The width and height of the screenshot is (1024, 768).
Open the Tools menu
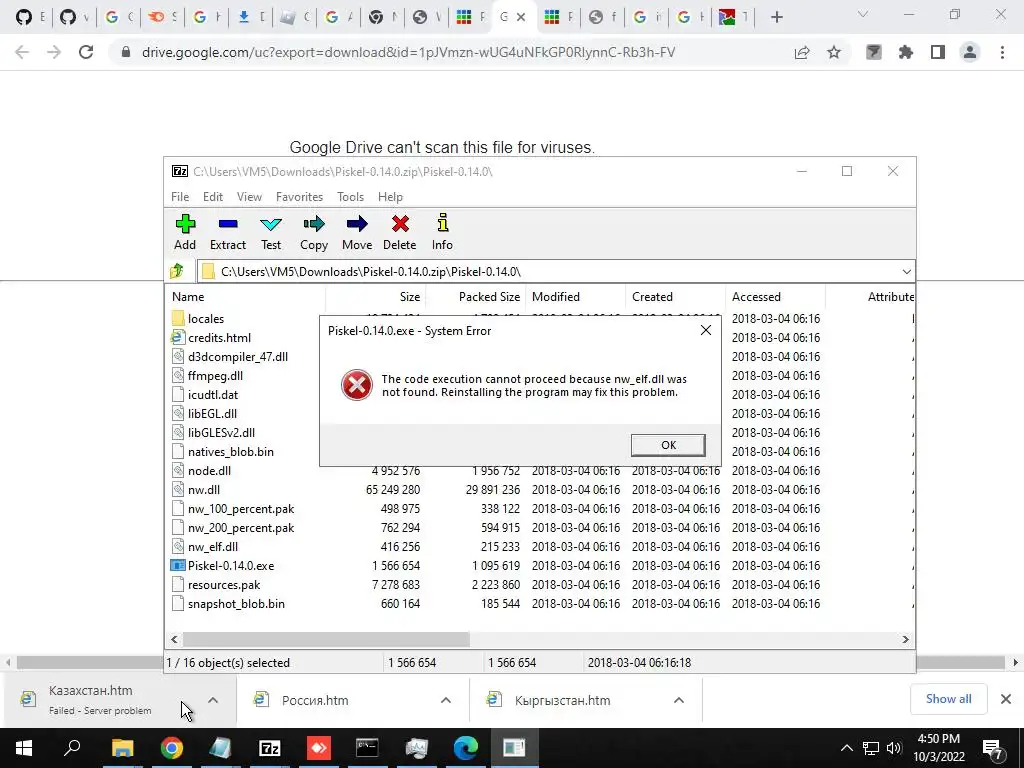tap(350, 197)
